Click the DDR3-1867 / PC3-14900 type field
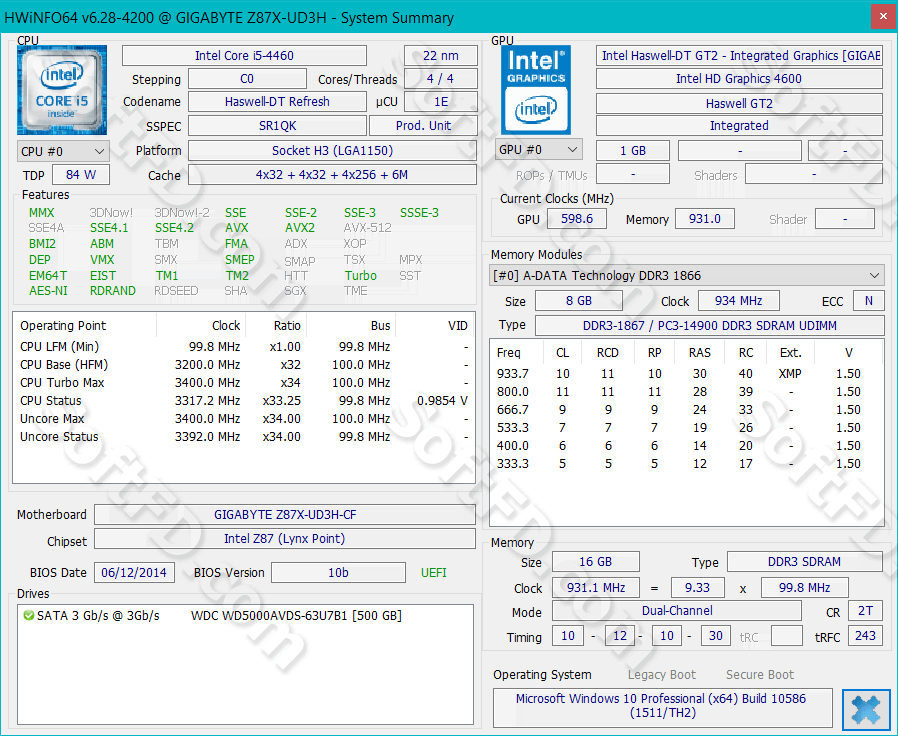 [710, 326]
